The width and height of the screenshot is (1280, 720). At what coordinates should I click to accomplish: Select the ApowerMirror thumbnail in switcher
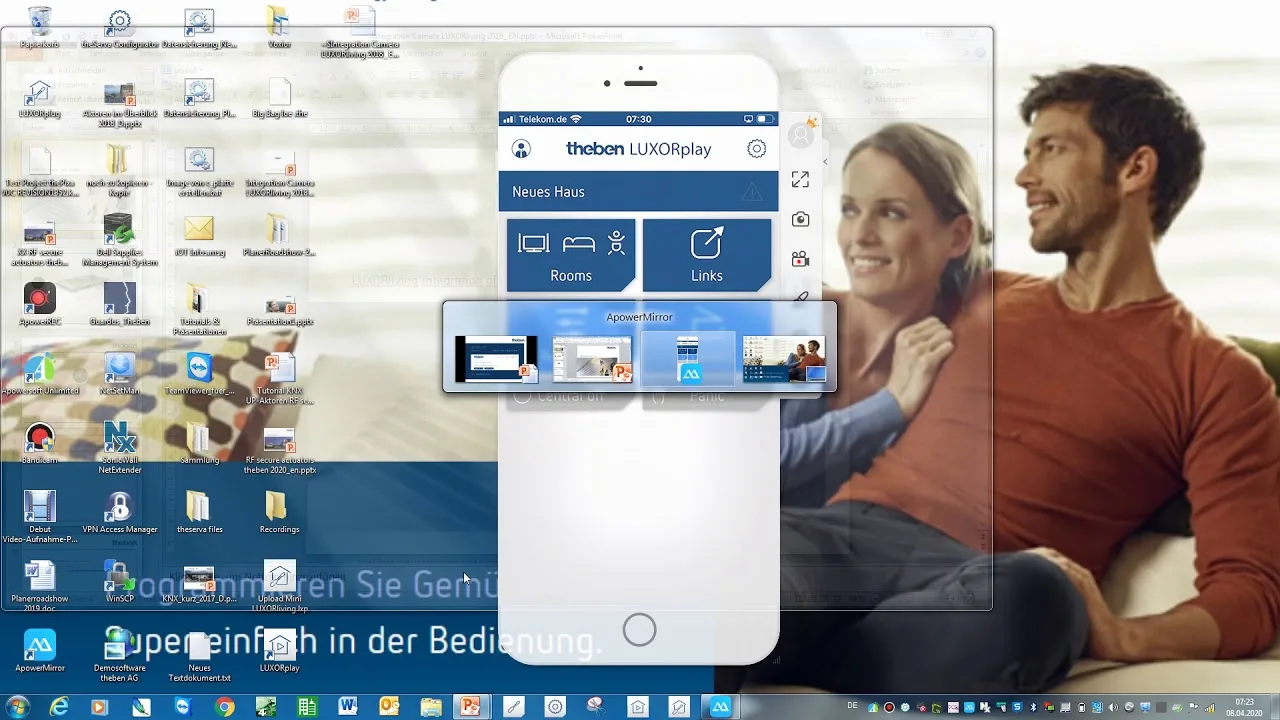(688, 359)
